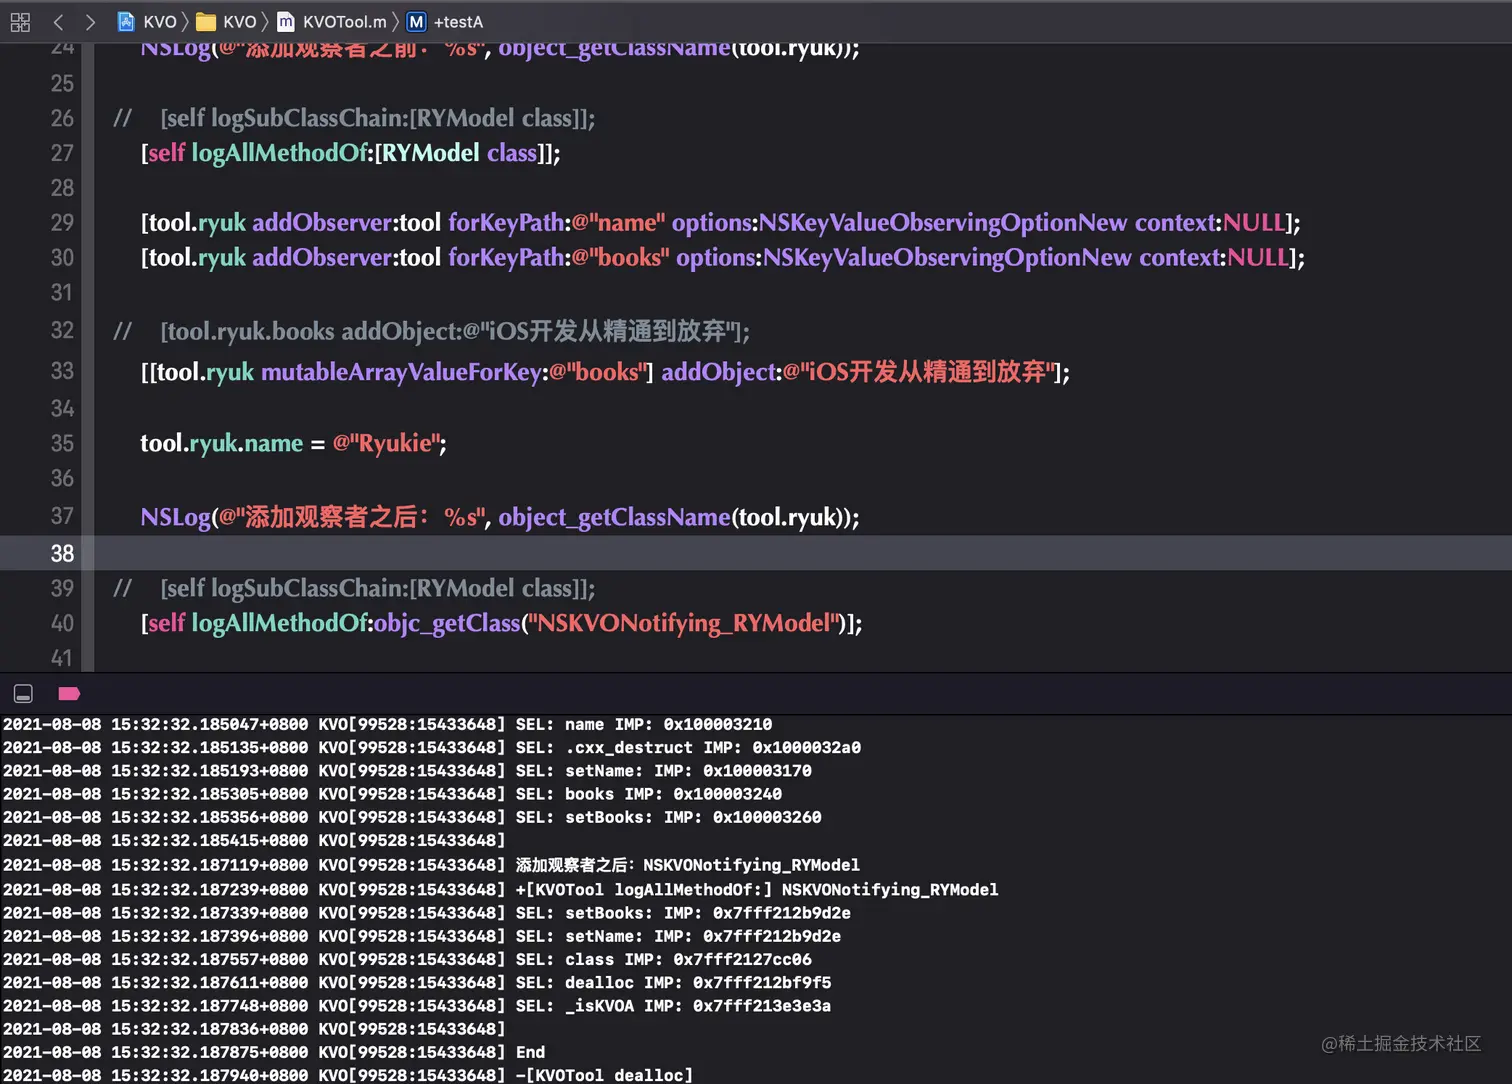Click console line "SEL: setBooks: IMP: 0x100003260"

click(x=412, y=817)
